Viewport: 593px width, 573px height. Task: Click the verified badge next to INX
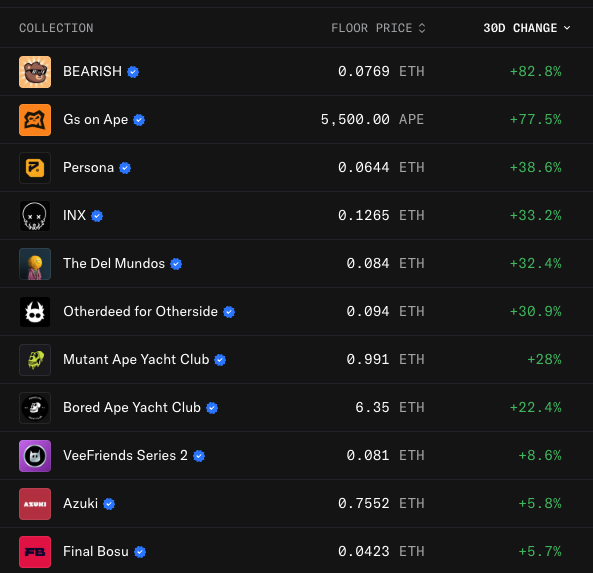97,216
